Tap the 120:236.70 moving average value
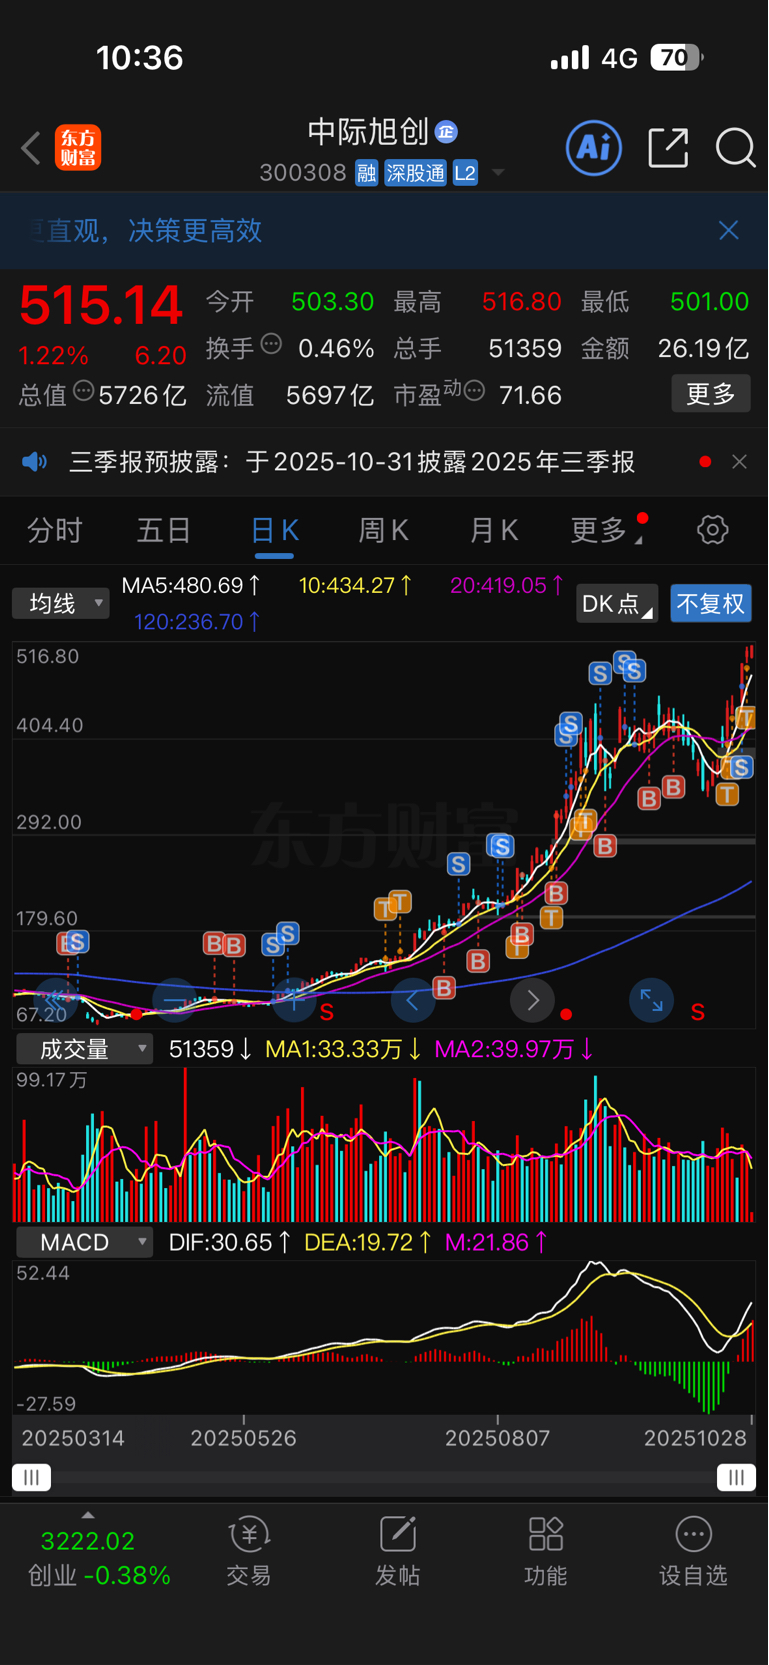Image resolution: width=769 pixels, height=1665 pixels. 197,622
